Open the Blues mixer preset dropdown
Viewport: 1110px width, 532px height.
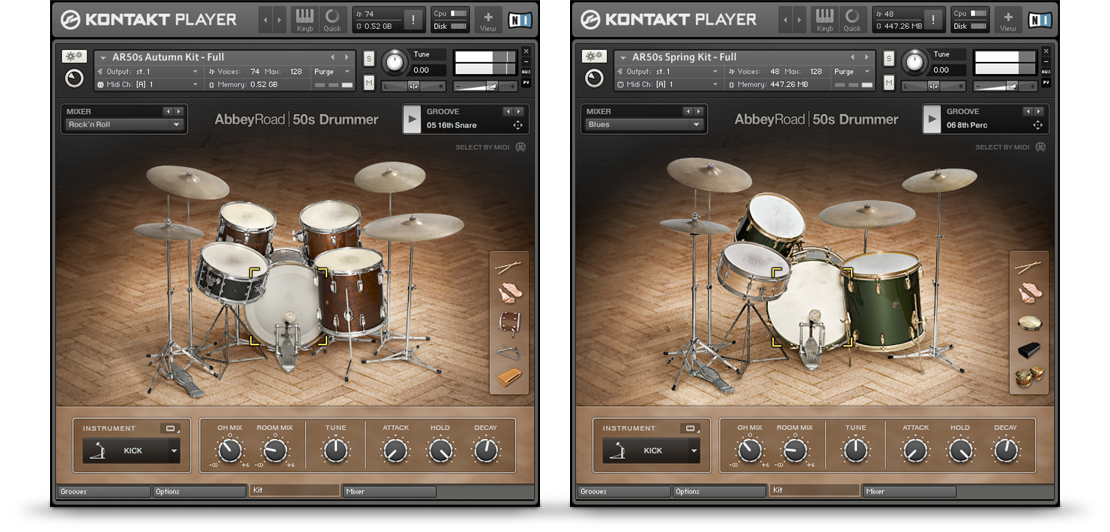pos(645,125)
